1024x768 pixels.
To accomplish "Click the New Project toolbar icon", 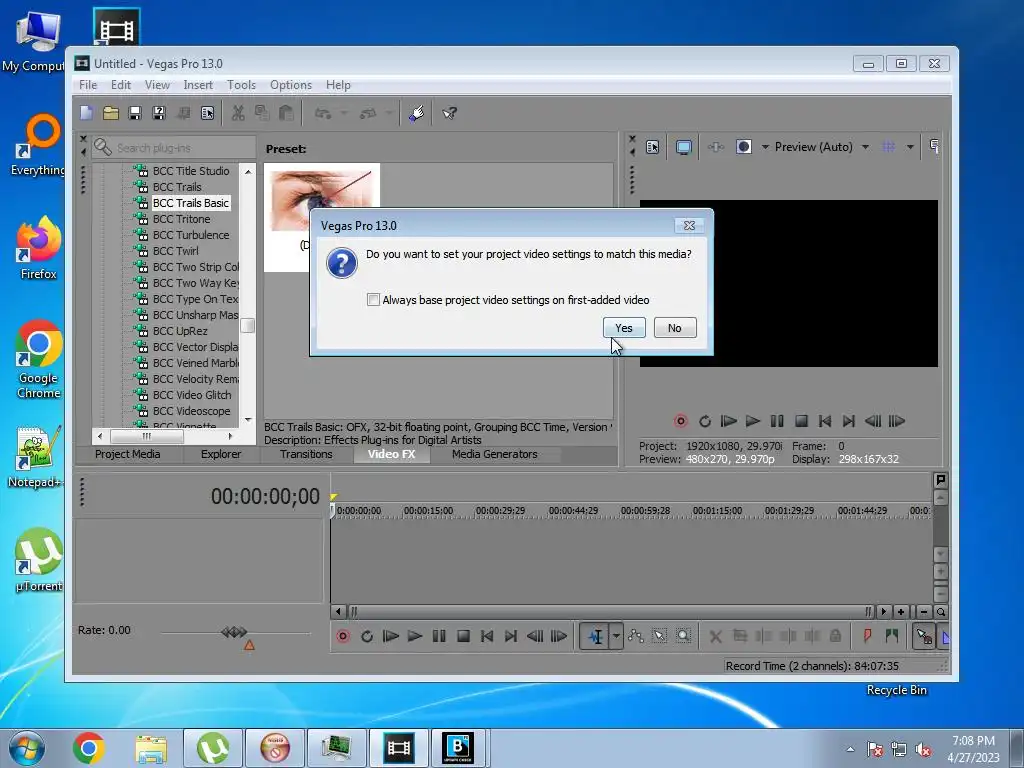I will pyautogui.click(x=86, y=113).
